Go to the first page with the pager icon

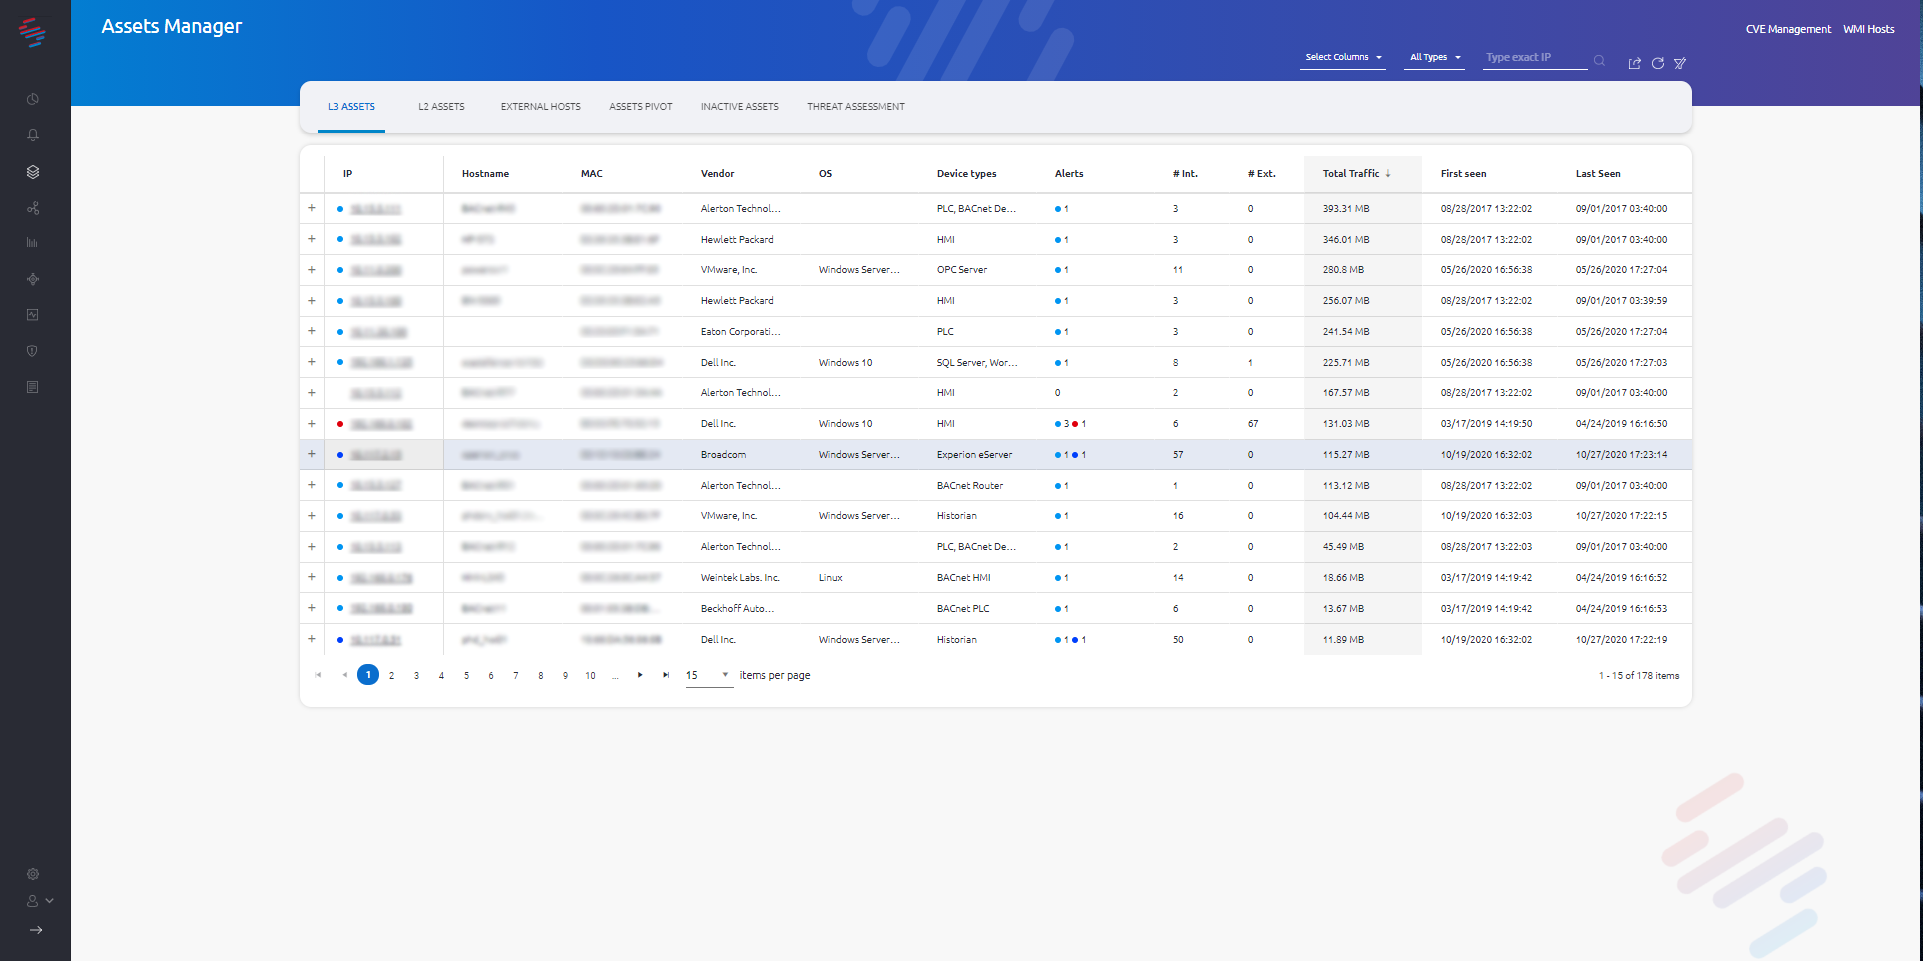319,675
